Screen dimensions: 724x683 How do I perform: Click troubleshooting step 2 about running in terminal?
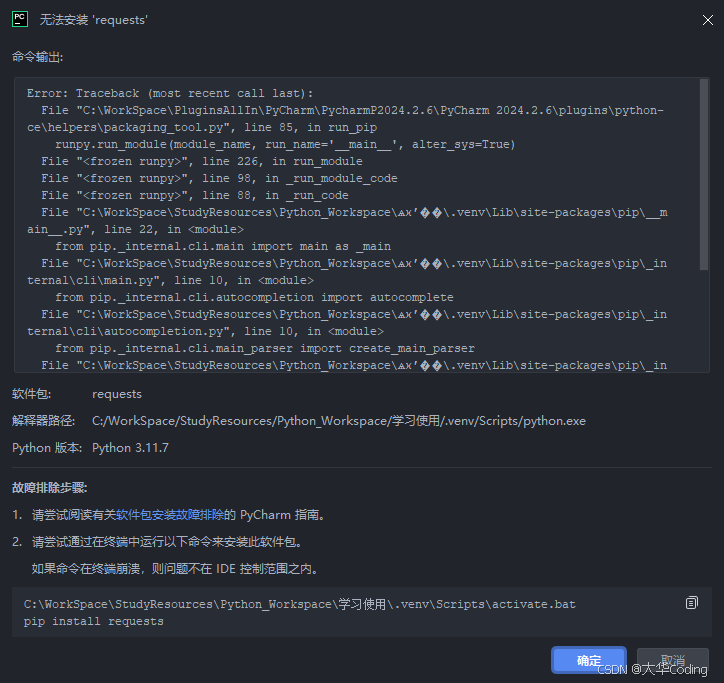coord(167,541)
